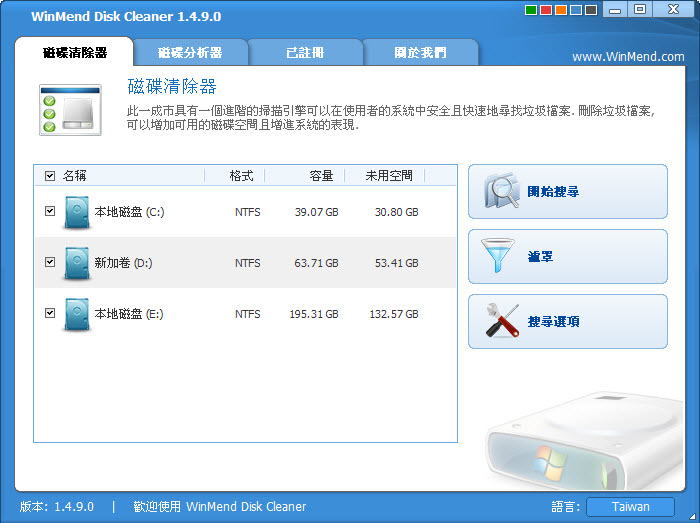Viewport: 700px width, 523px height.
Task: Click the 132.57 GB free space value
Action: tap(394, 314)
